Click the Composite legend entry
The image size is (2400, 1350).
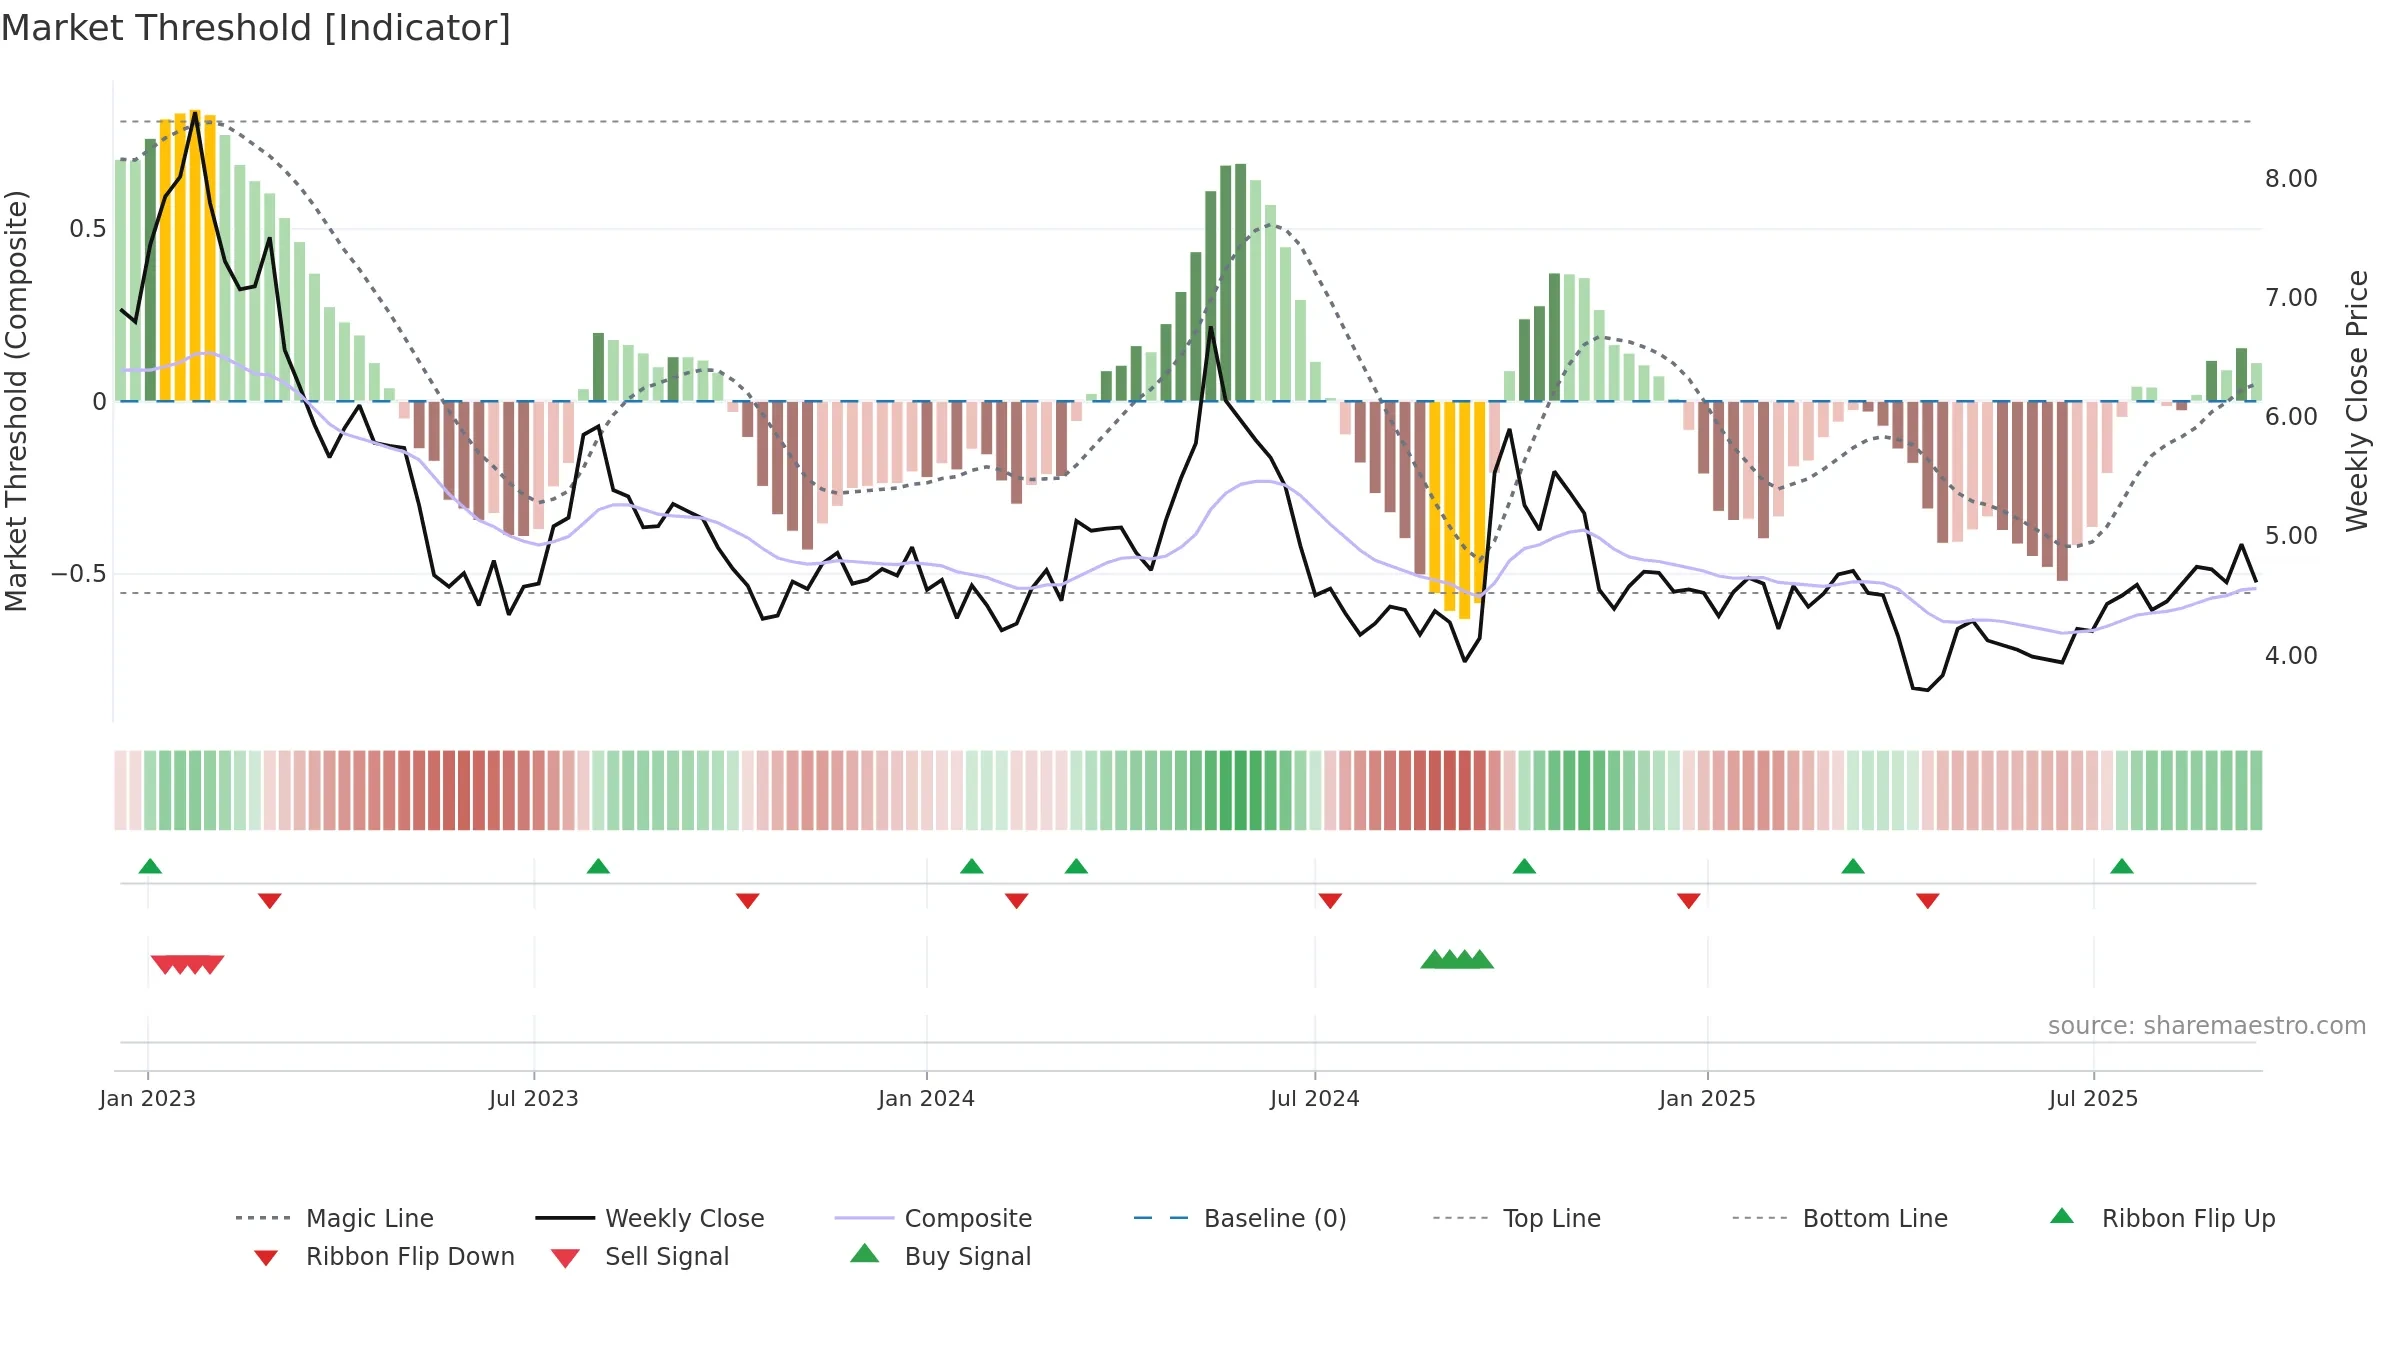[933, 1218]
